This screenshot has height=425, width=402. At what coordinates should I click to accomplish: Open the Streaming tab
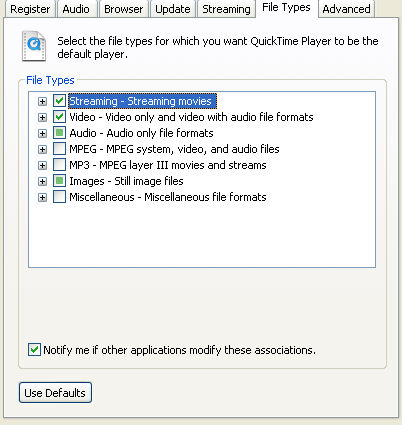click(x=226, y=9)
